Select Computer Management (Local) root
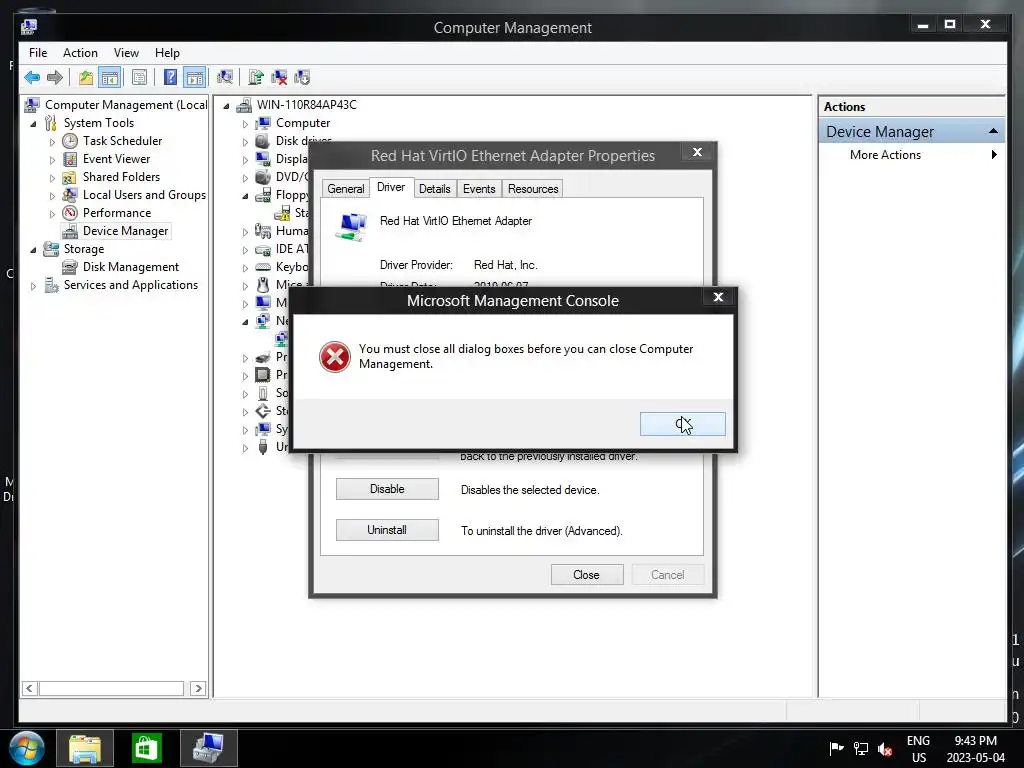This screenshot has height=768, width=1024. 126,105
